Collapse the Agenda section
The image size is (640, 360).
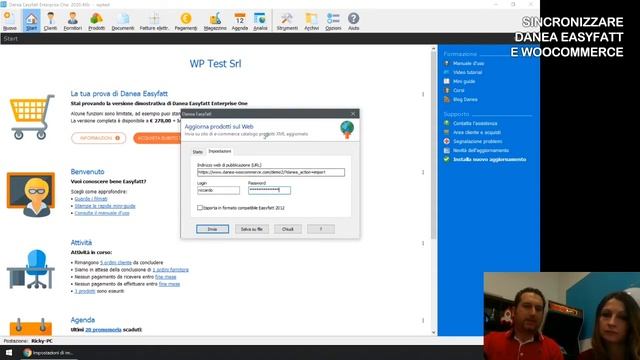coord(423,320)
